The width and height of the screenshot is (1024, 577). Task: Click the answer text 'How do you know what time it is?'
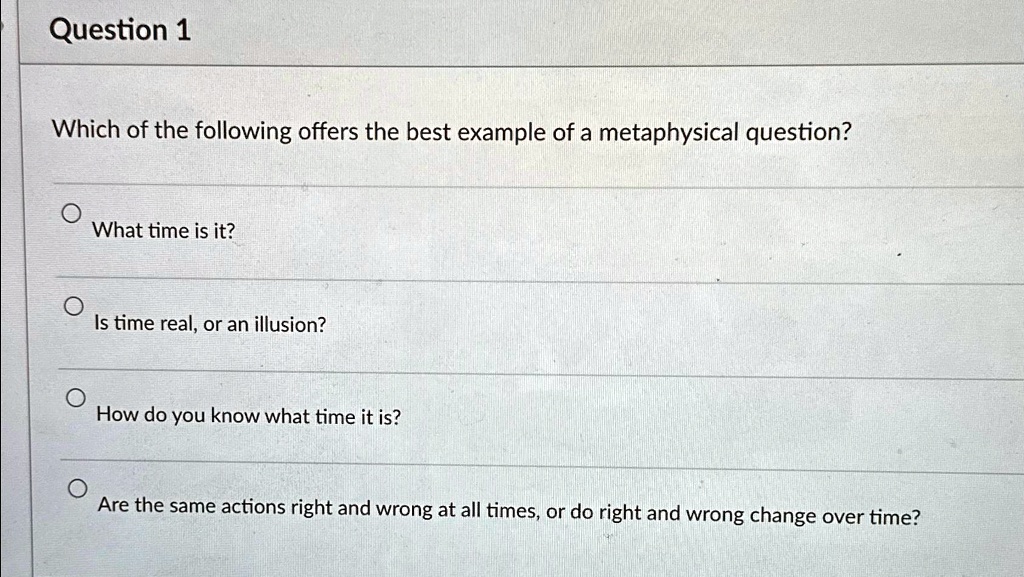tap(246, 416)
